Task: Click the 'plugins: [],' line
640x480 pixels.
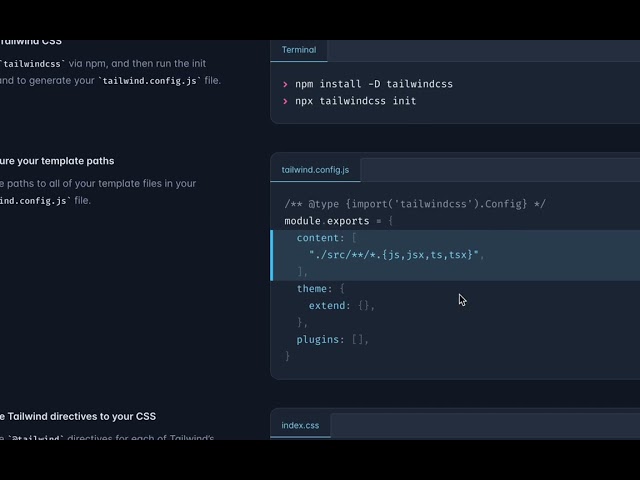Action: pyautogui.click(x=333, y=339)
